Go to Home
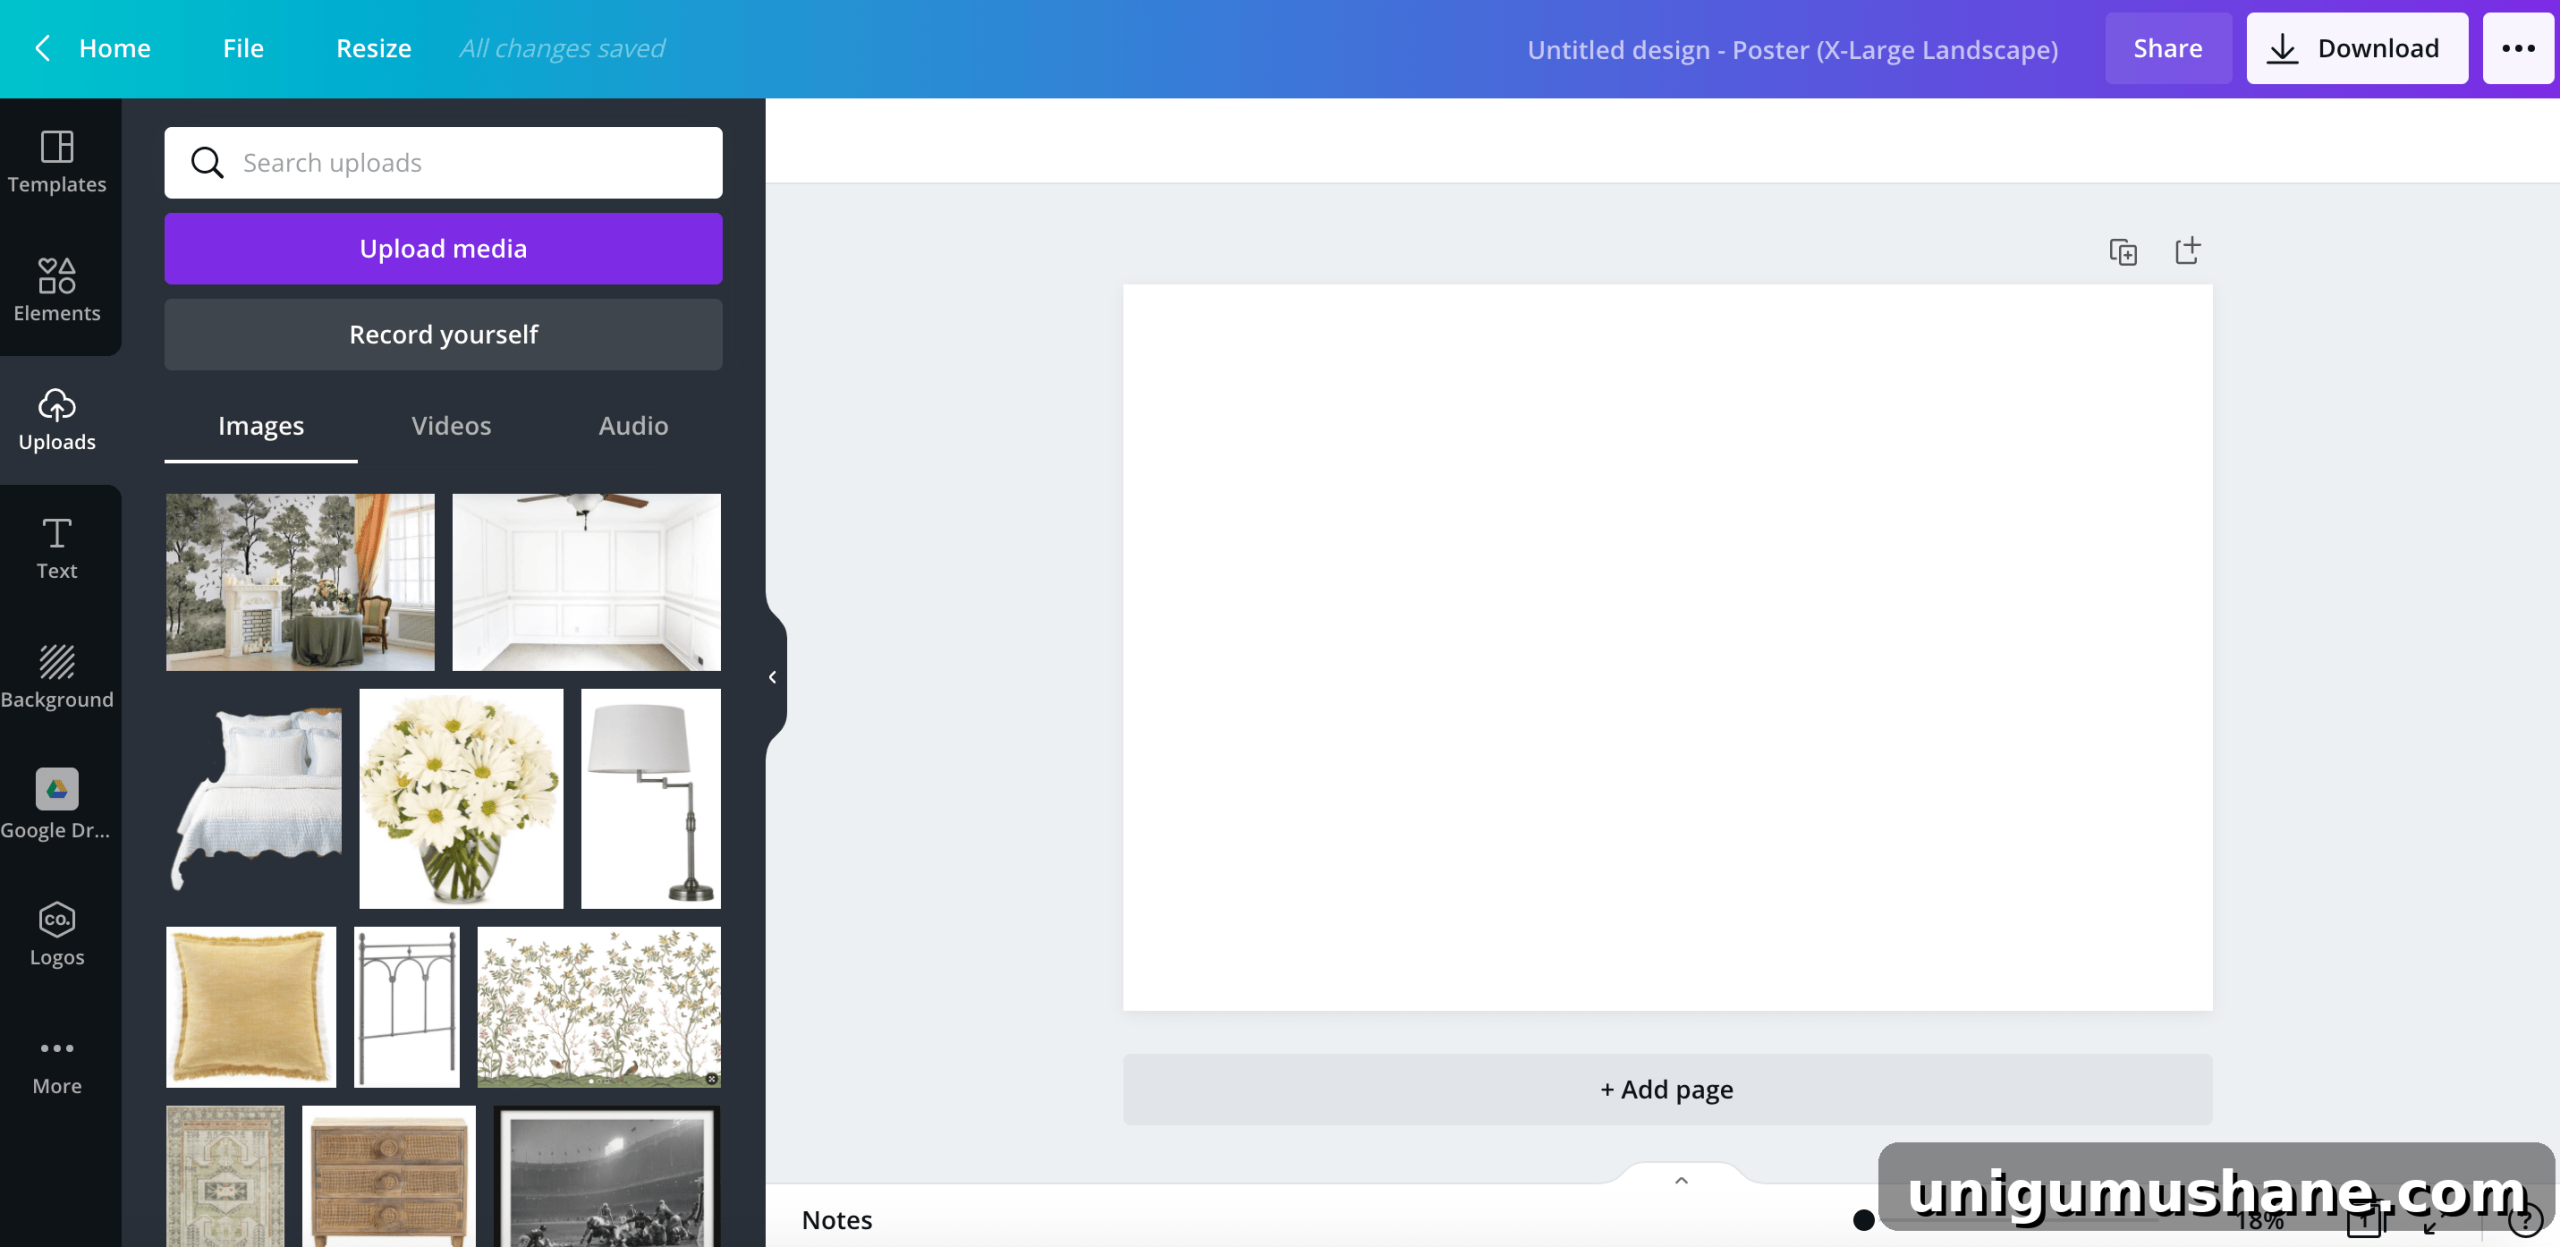Viewport: 2560px width, 1247px height. (114, 48)
